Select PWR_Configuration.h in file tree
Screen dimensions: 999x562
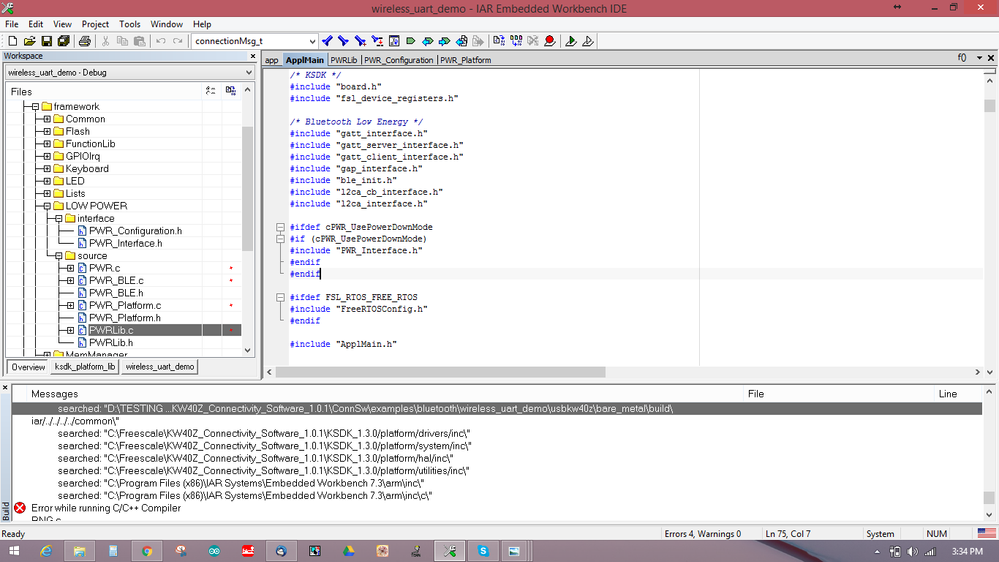click(135, 231)
